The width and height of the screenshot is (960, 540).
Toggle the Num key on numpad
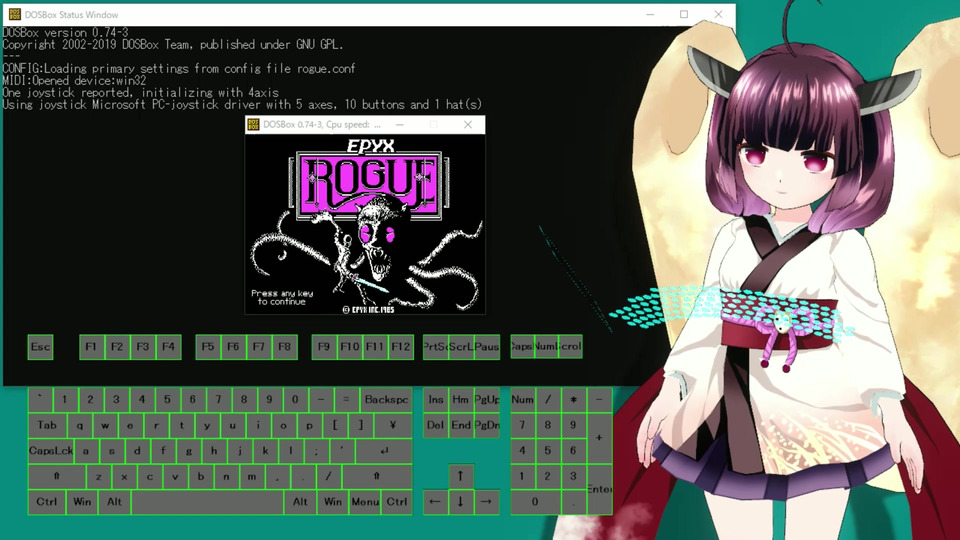(x=523, y=400)
